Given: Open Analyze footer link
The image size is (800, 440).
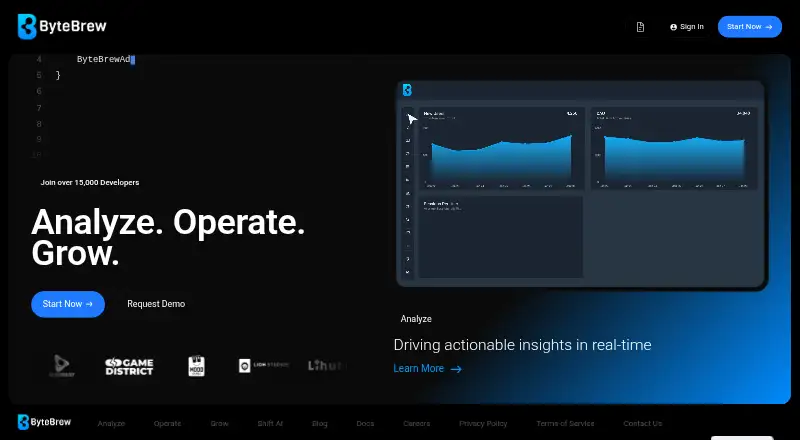Looking at the screenshot, I should tap(111, 424).
